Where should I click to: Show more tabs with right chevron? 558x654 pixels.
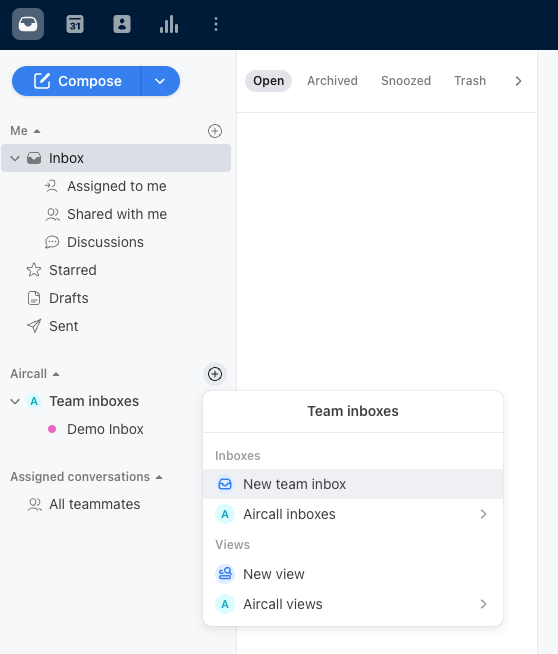pyautogui.click(x=518, y=81)
